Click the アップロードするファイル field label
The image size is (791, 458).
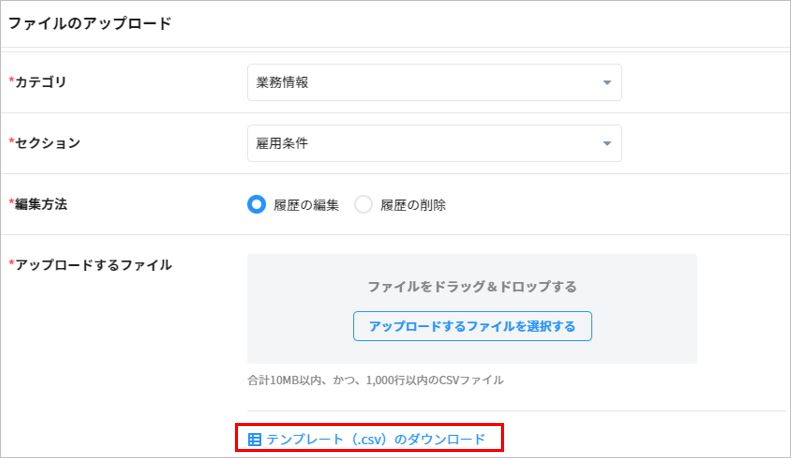tap(94, 265)
